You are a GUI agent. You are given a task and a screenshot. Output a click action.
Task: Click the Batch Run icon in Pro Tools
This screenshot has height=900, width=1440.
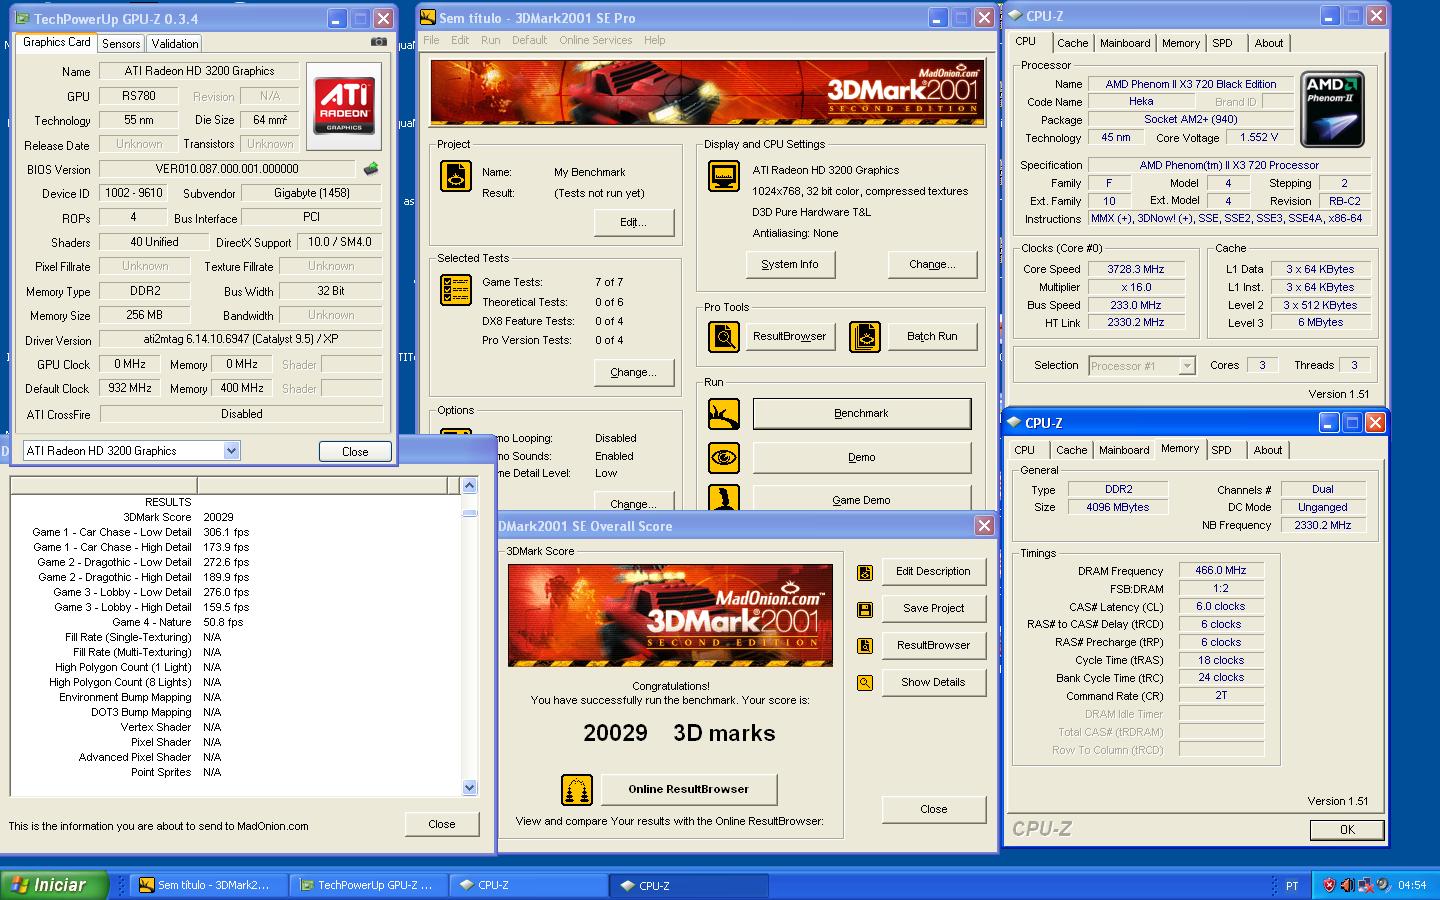(864, 337)
